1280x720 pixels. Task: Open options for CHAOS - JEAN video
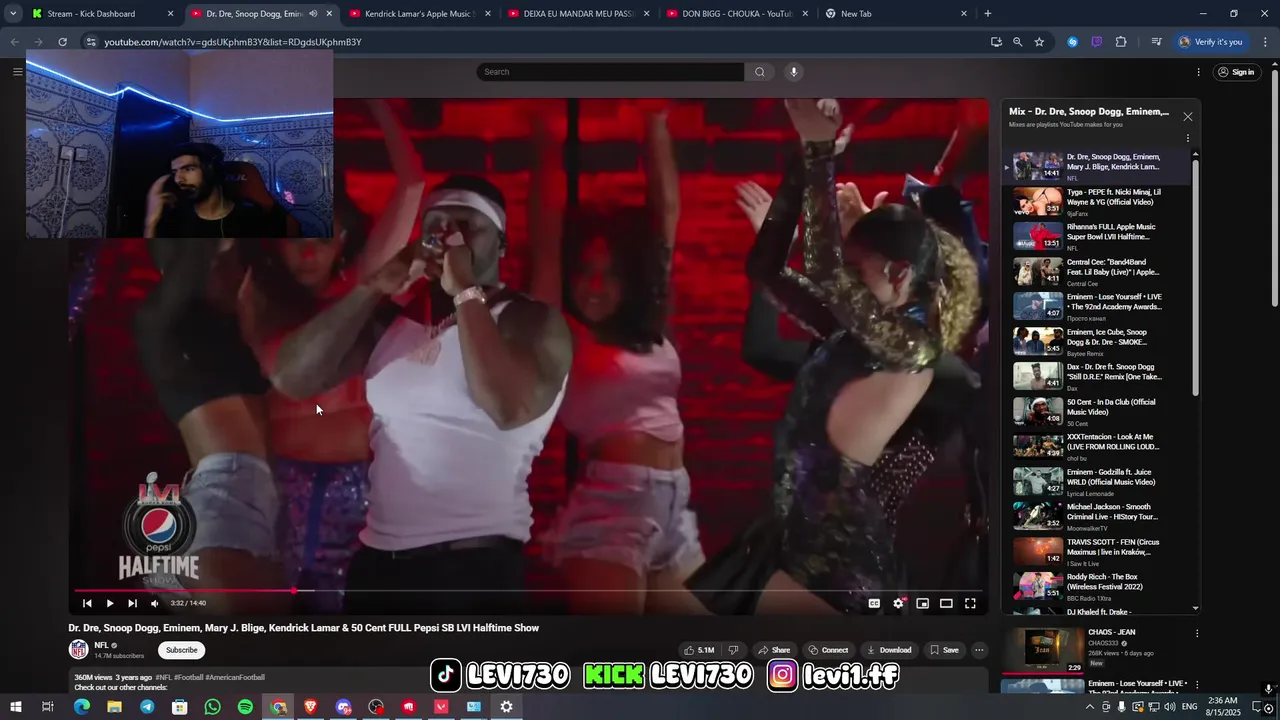tap(1197, 634)
